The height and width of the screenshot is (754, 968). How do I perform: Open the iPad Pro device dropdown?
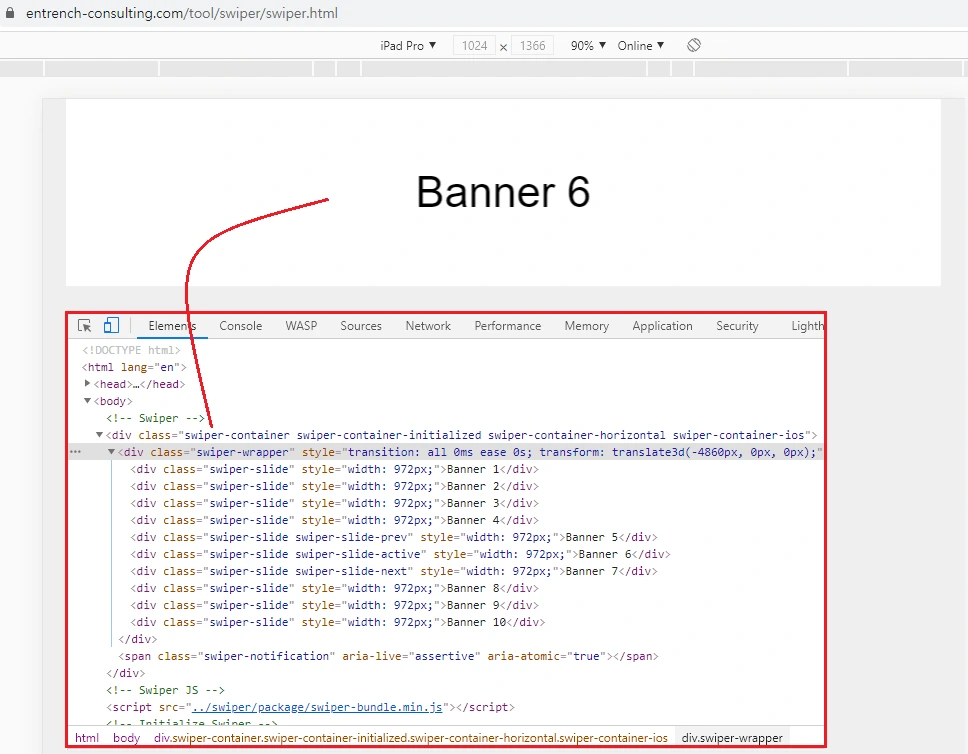point(408,46)
